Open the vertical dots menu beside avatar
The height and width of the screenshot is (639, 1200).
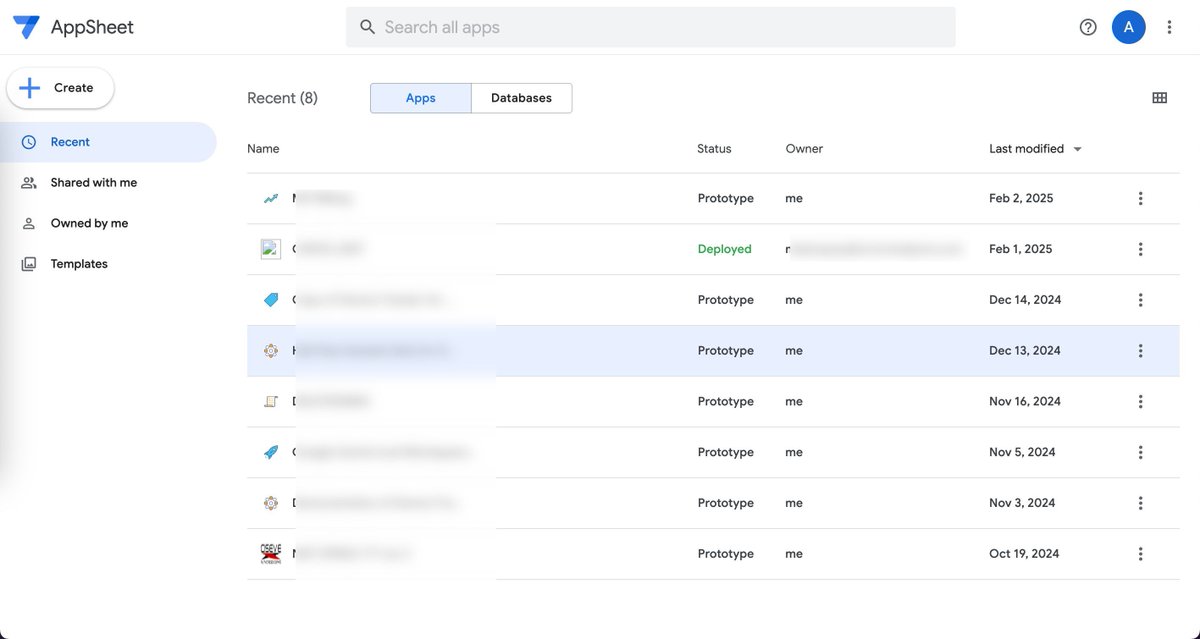click(x=1169, y=27)
